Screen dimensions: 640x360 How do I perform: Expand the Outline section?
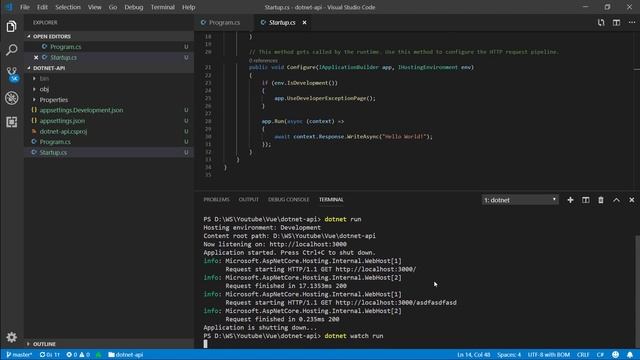click(x=108, y=344)
